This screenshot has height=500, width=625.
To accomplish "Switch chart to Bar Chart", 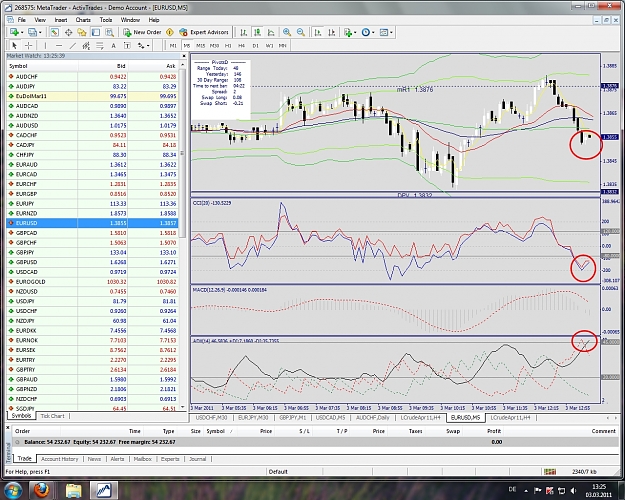I will (244, 32).
